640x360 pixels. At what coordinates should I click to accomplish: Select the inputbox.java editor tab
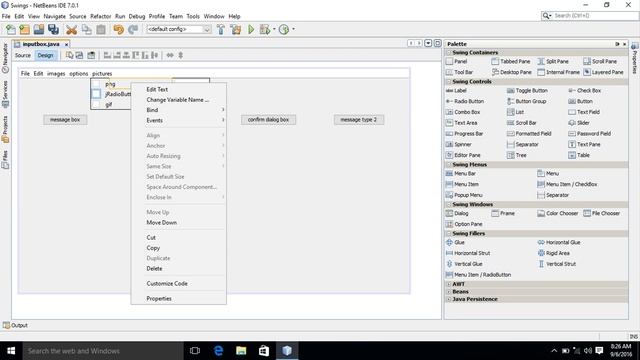40,44
